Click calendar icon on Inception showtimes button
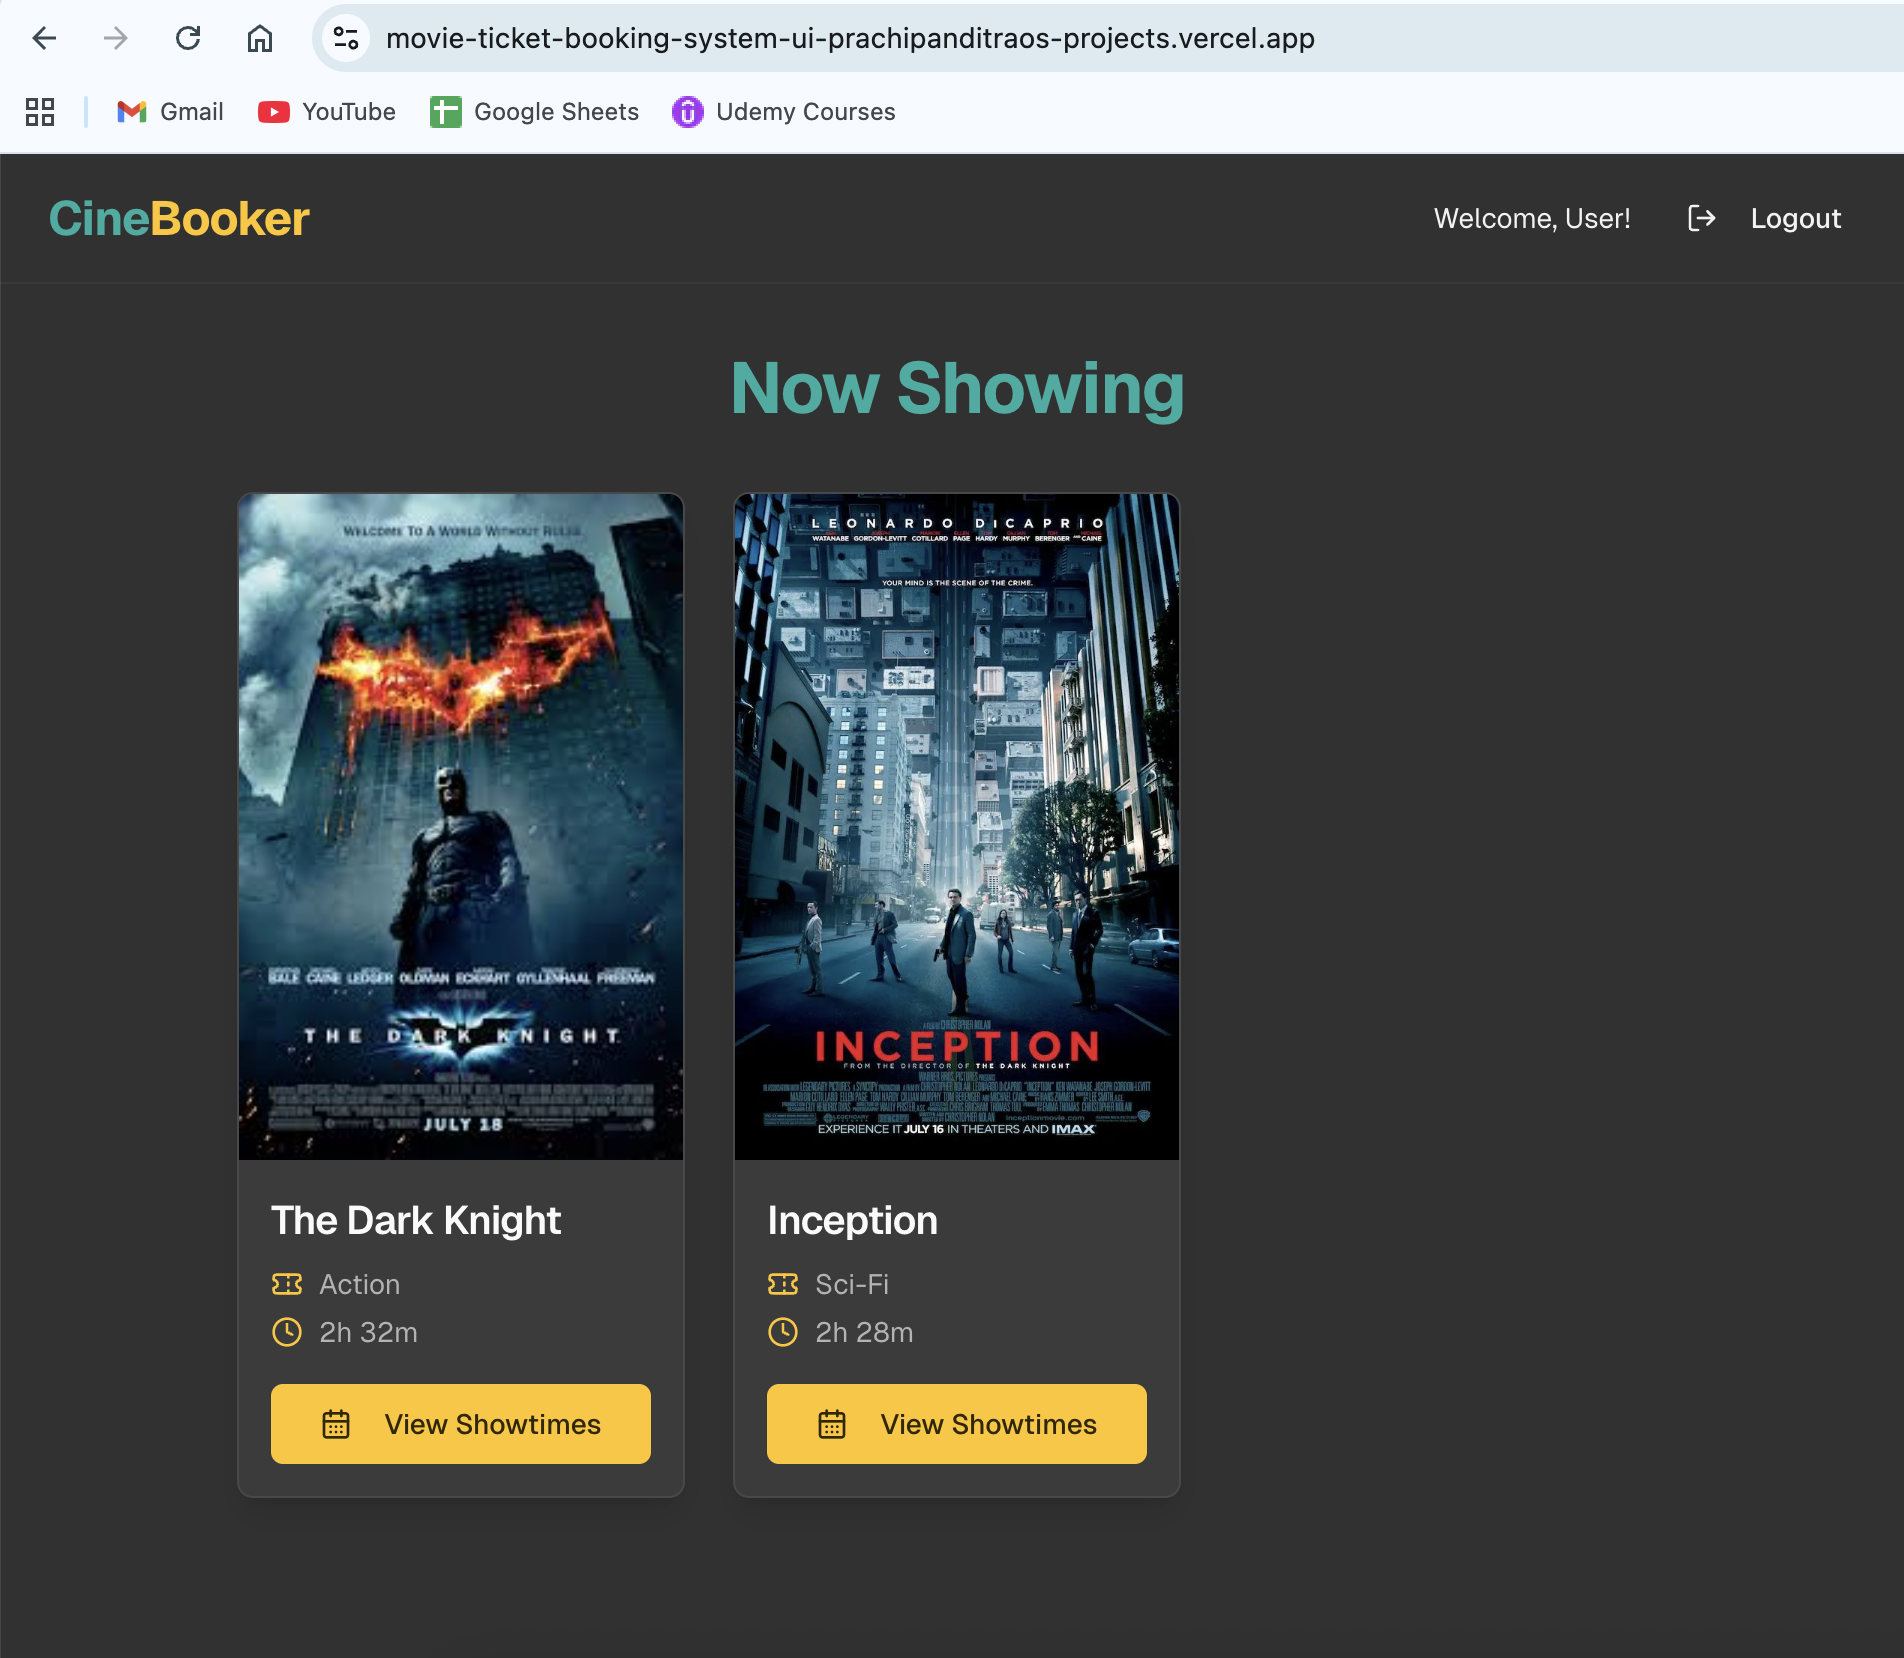This screenshot has height=1658, width=1904. (x=832, y=1424)
